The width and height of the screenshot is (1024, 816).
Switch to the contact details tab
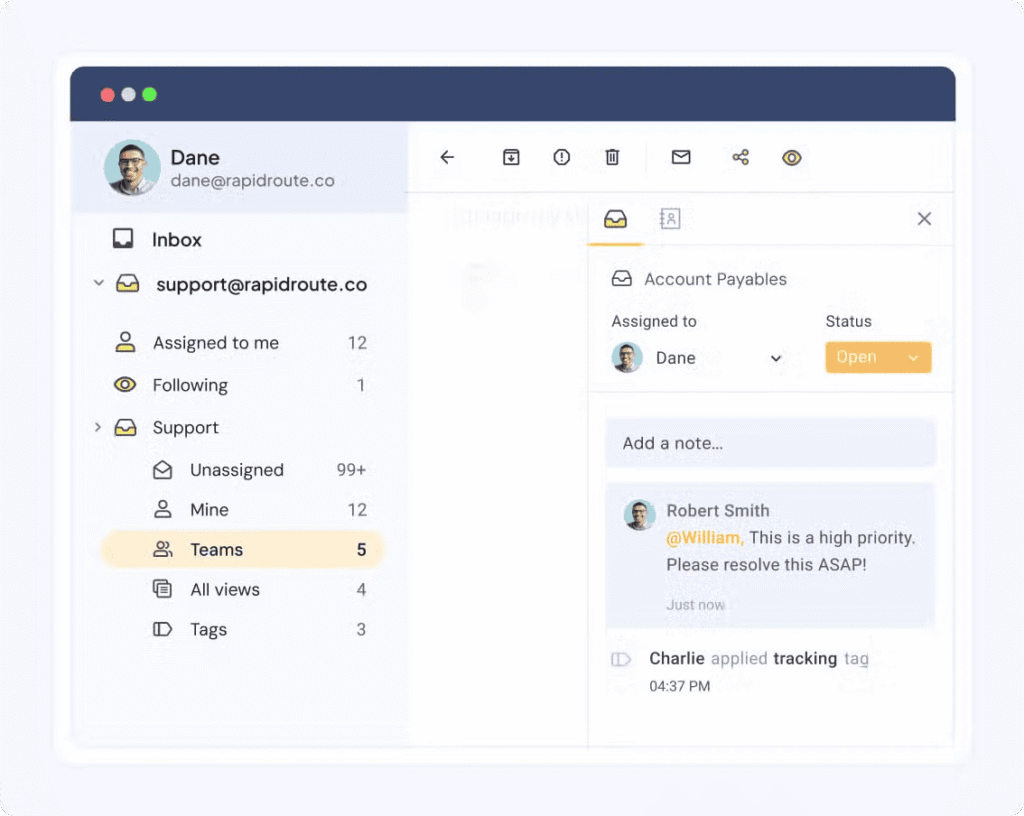click(x=669, y=218)
